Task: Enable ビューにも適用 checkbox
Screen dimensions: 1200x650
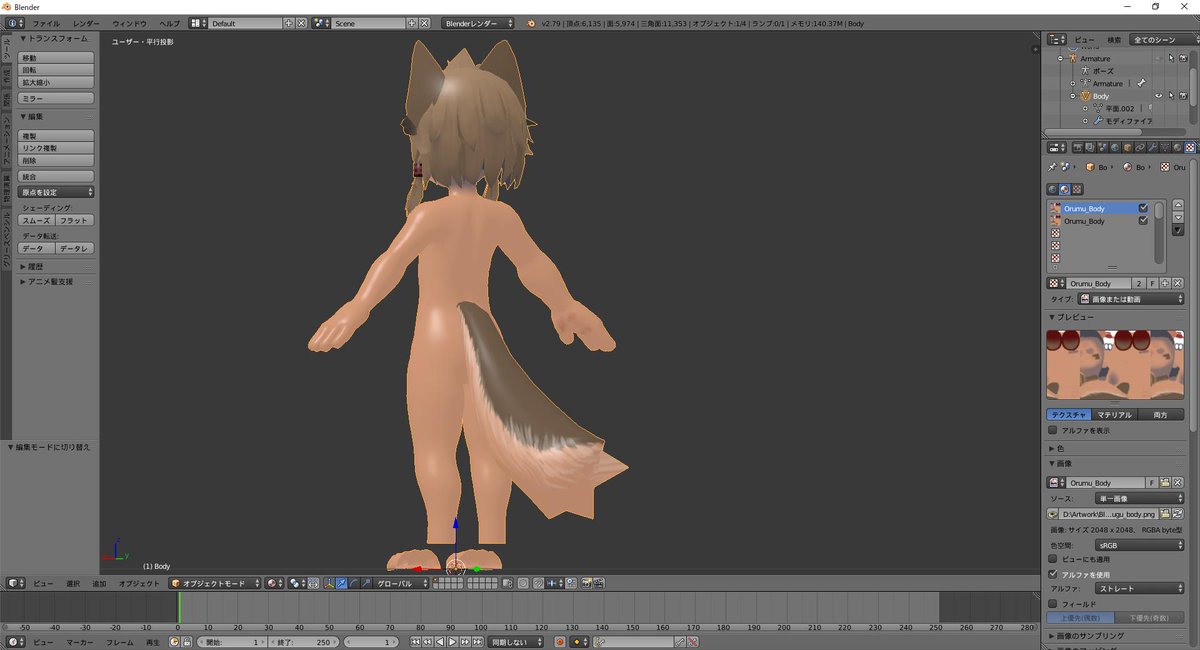Action: tap(1052, 559)
